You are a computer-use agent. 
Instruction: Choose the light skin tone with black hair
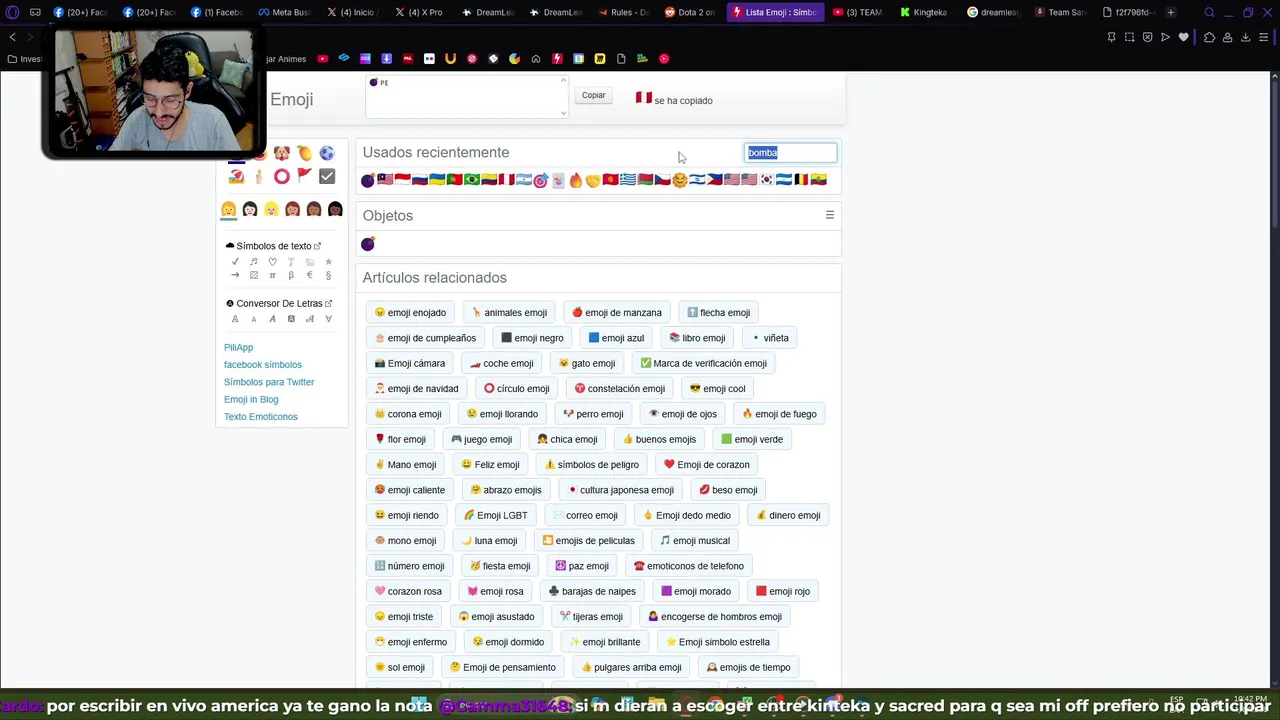250,209
